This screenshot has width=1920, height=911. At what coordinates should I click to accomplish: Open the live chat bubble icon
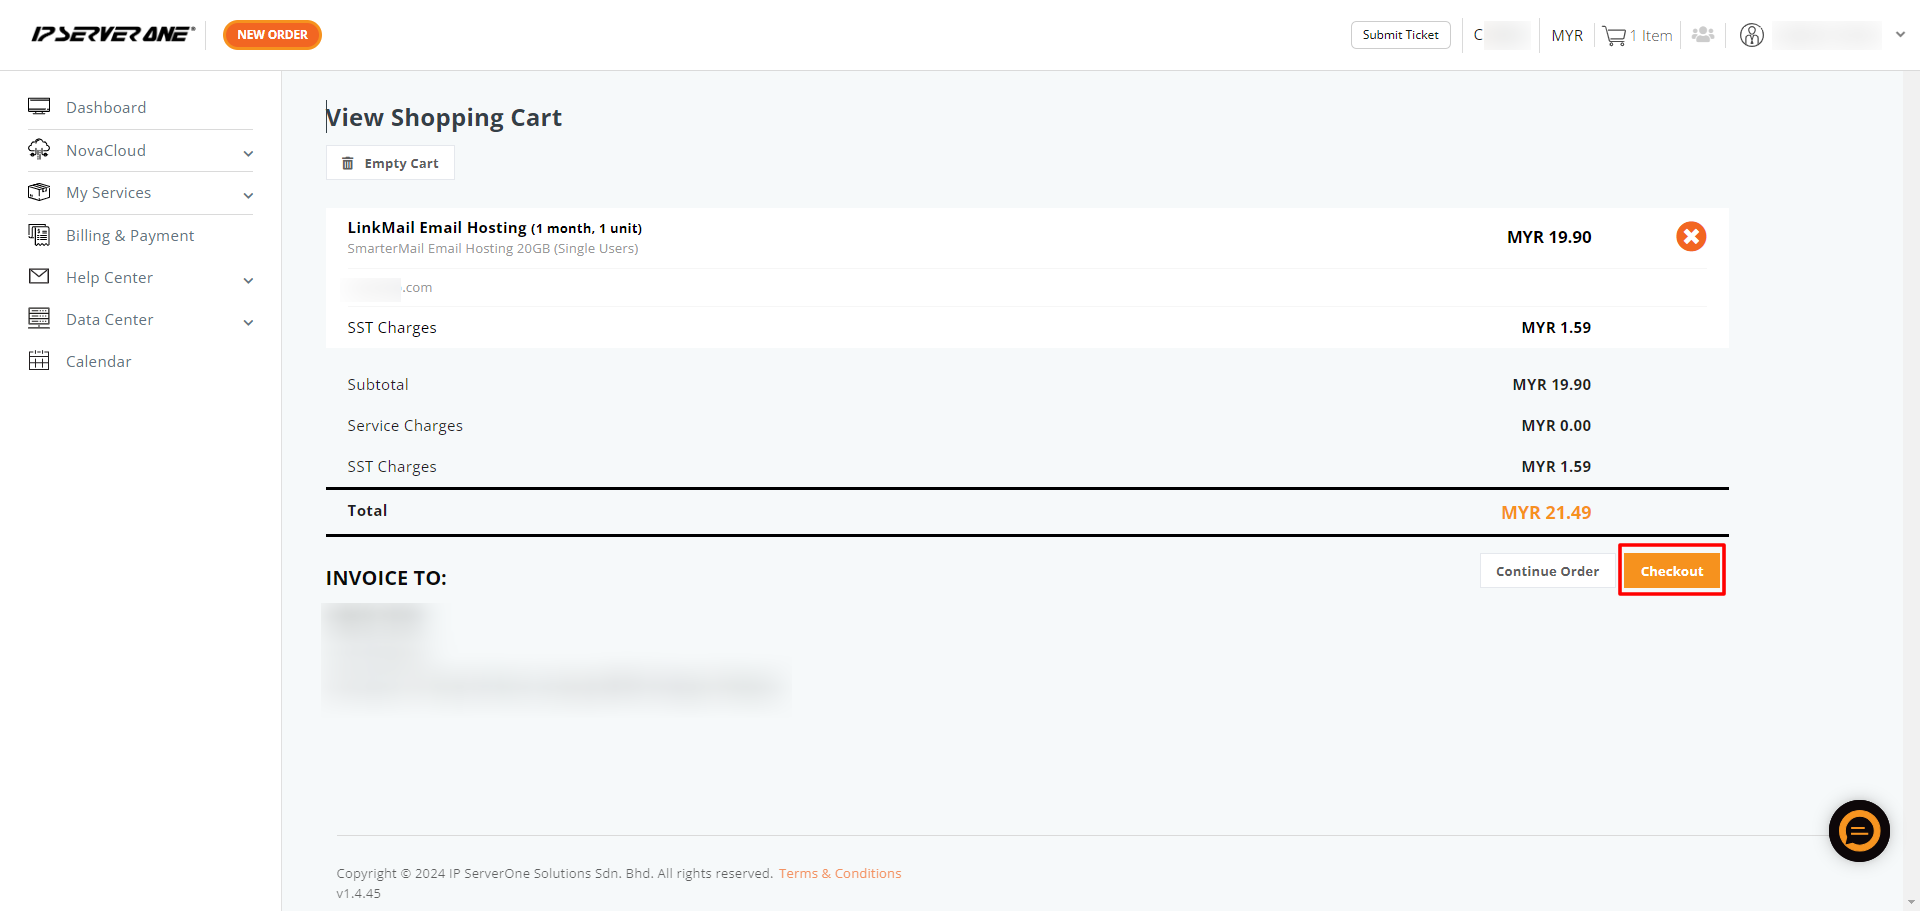pos(1859,831)
